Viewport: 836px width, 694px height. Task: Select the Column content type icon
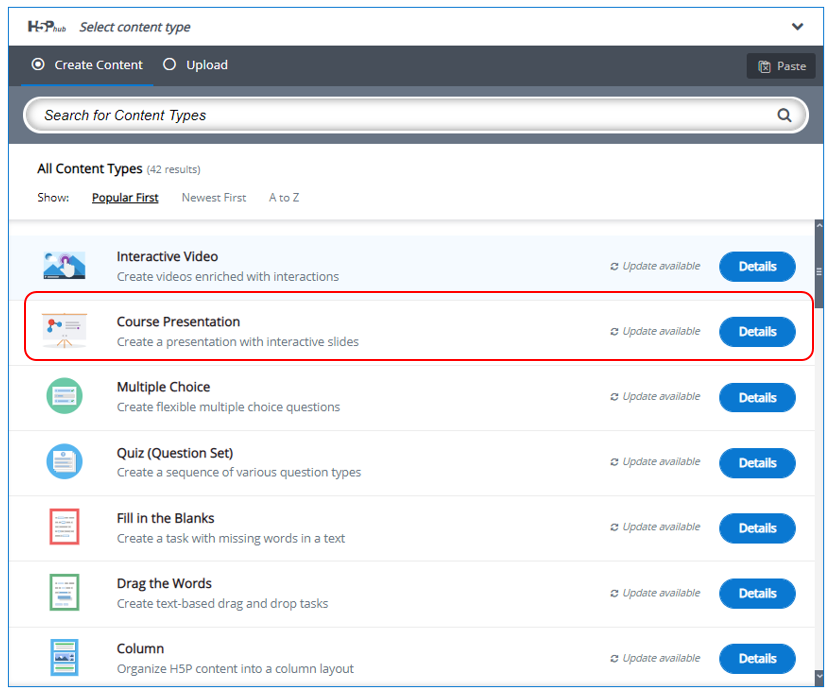pos(64,657)
